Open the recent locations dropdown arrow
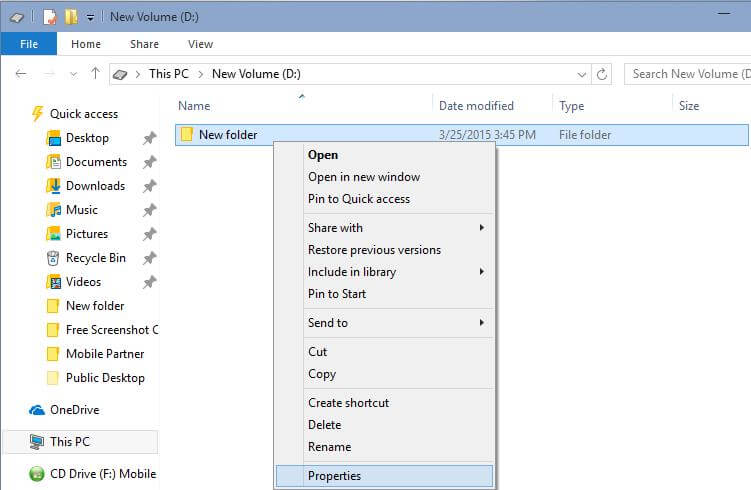The height and width of the screenshot is (490, 751). click(x=73, y=74)
